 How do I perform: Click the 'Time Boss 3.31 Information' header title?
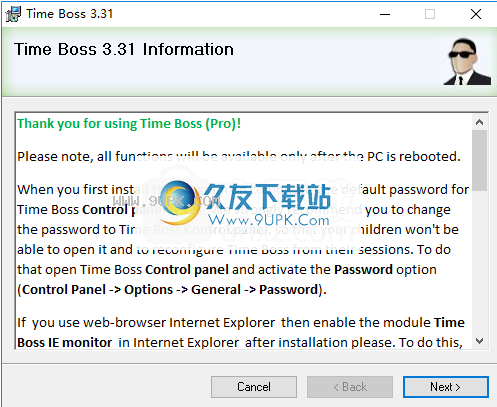pyautogui.click(x=124, y=49)
